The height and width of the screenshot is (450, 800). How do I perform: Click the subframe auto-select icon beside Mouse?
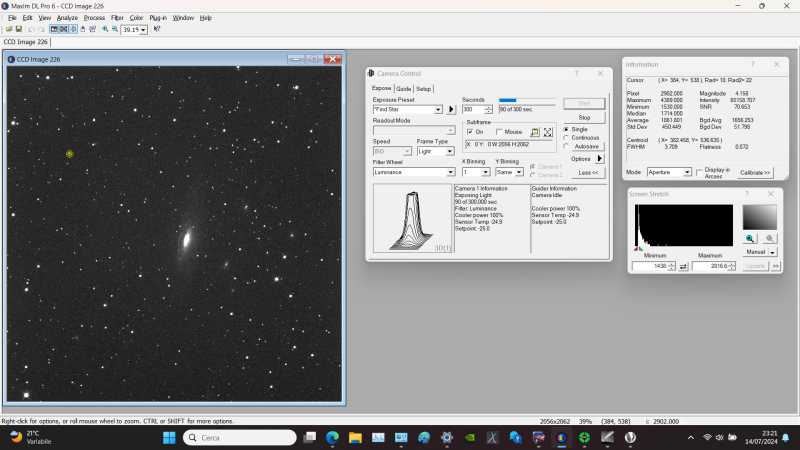(x=535, y=132)
